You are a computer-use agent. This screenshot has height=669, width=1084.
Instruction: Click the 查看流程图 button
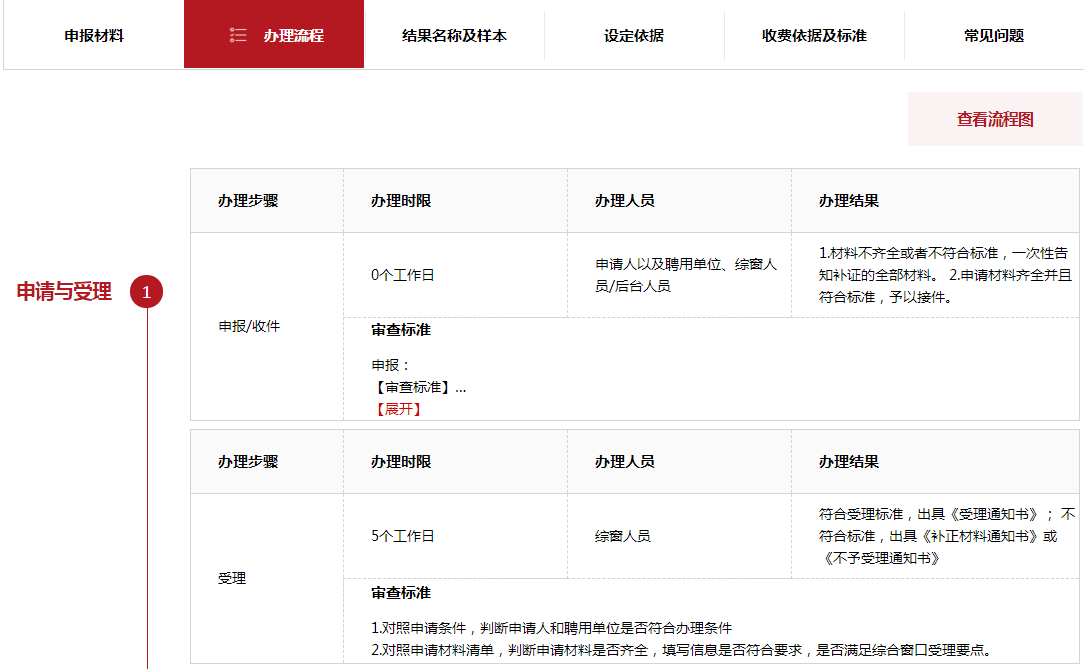[996, 119]
